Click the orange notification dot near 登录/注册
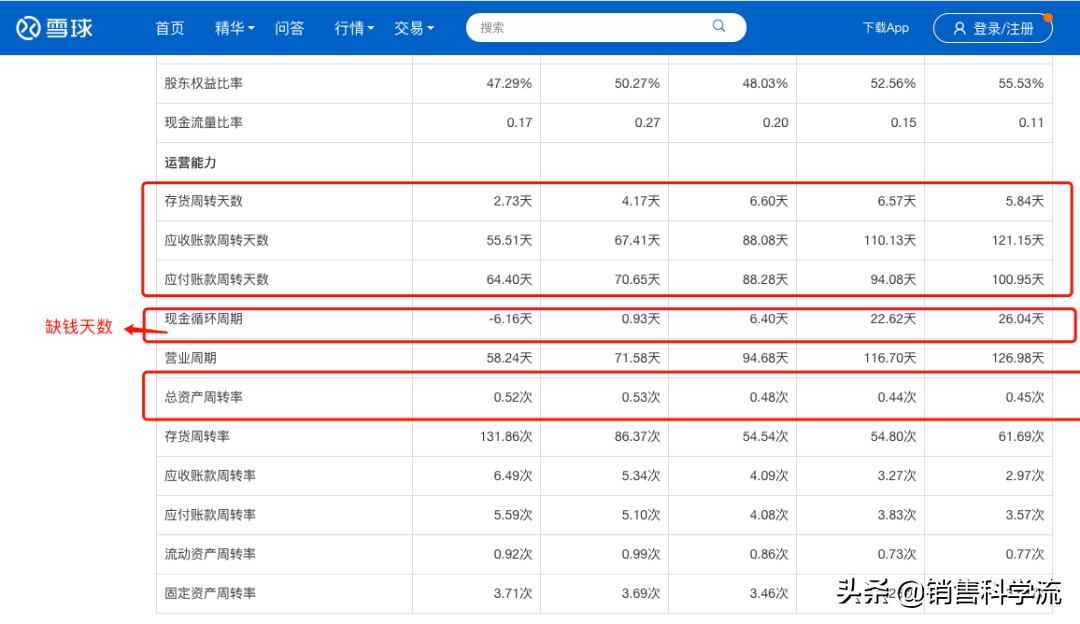 point(1049,17)
